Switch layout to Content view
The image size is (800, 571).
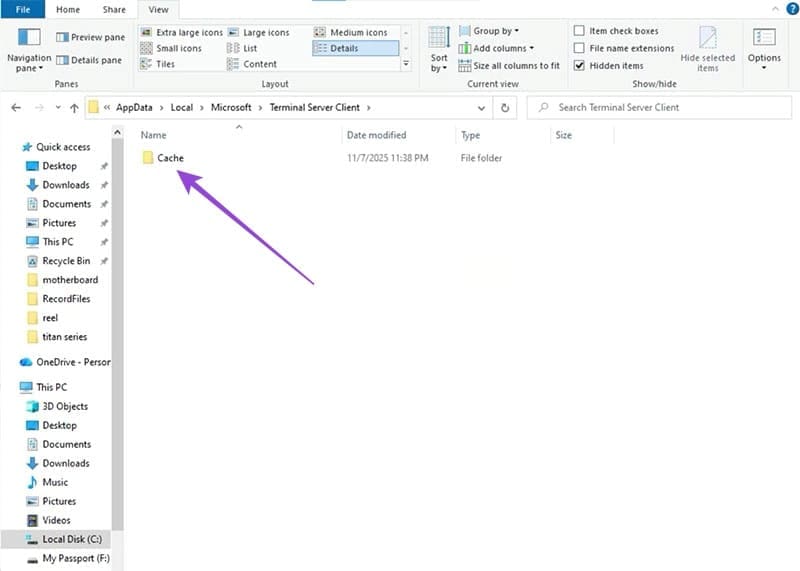(x=252, y=64)
